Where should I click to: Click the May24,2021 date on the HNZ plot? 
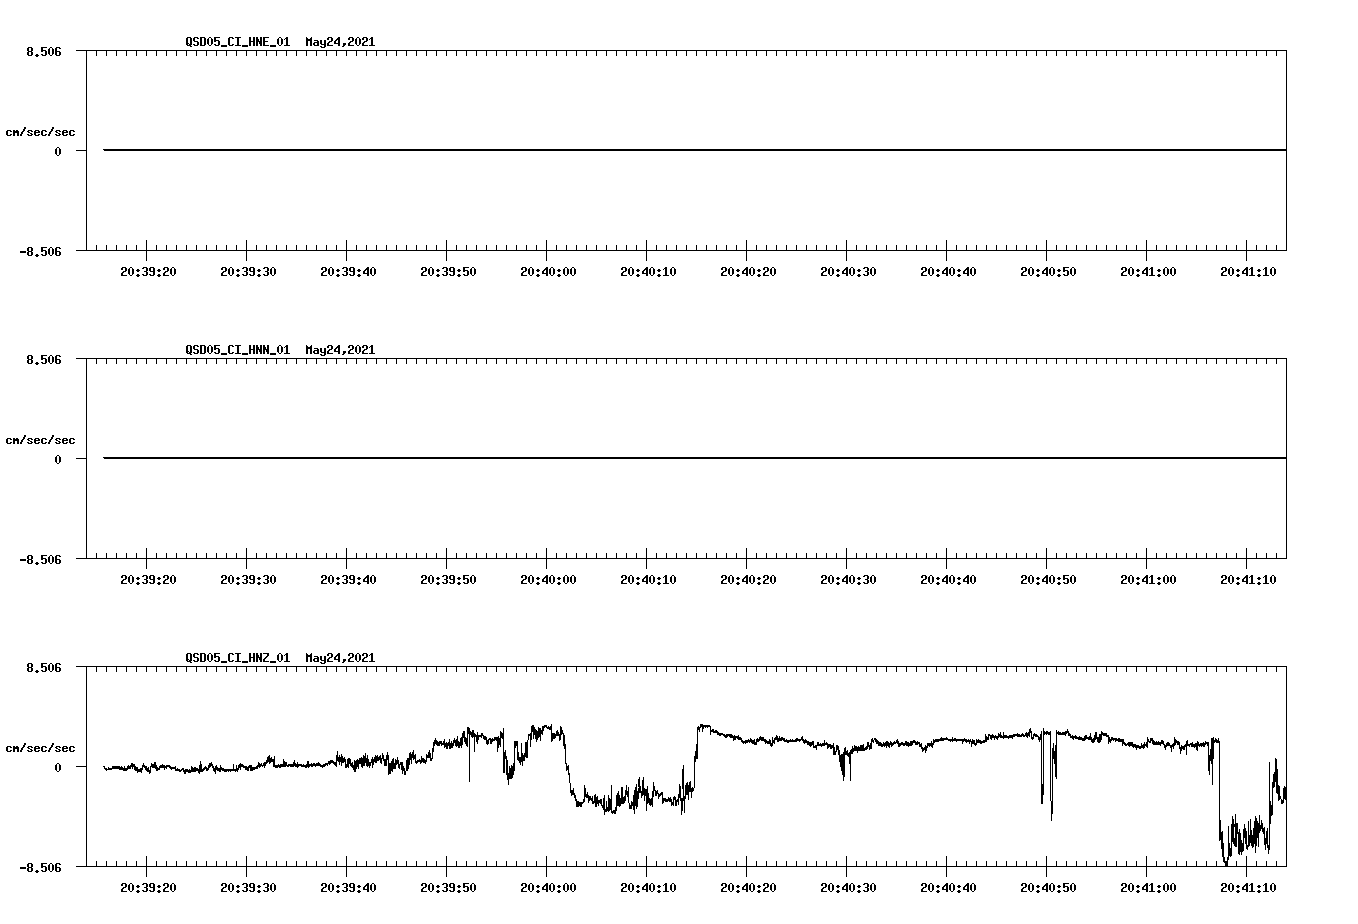(x=339, y=658)
